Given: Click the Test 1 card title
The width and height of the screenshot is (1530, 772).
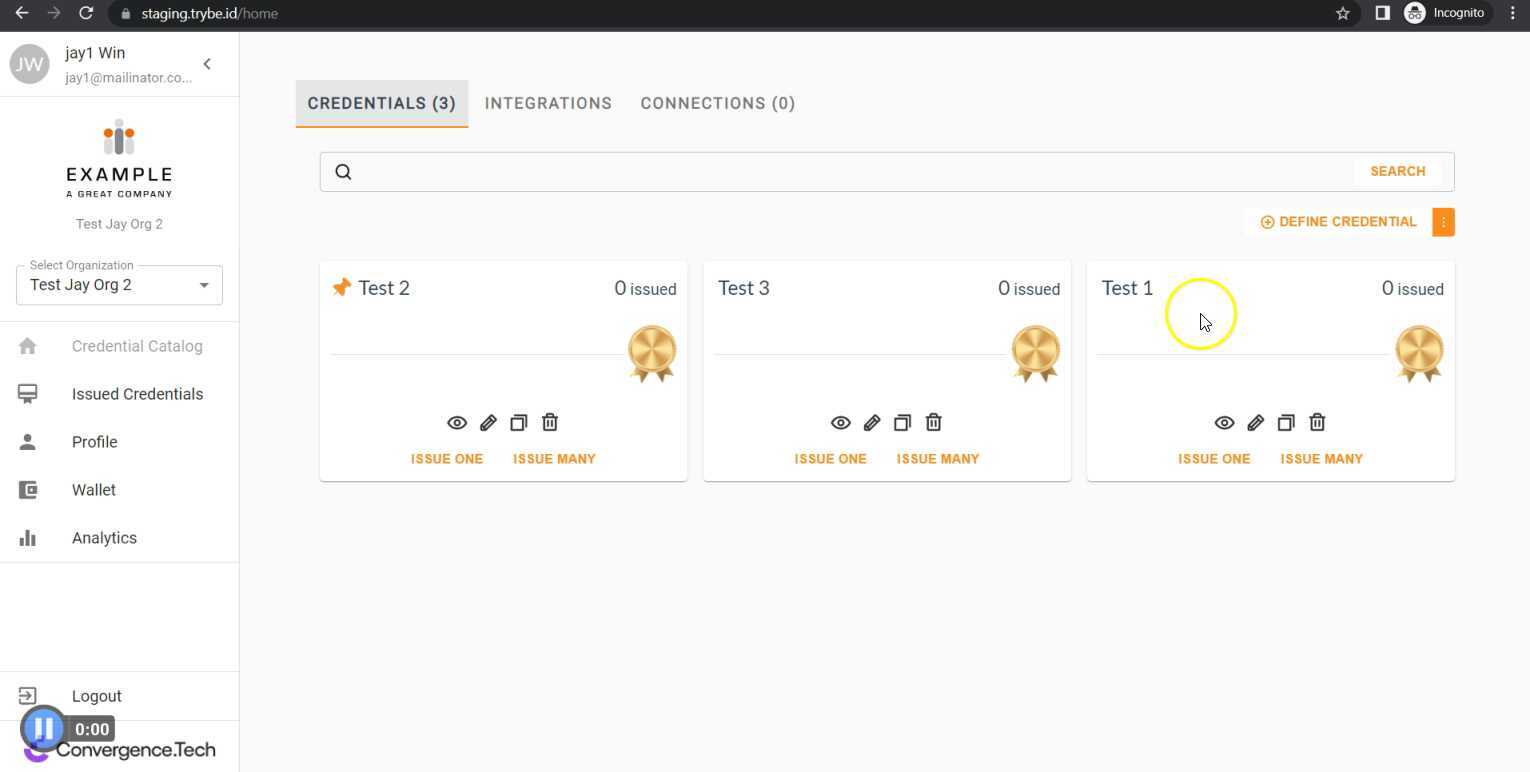Looking at the screenshot, I should 1127,288.
